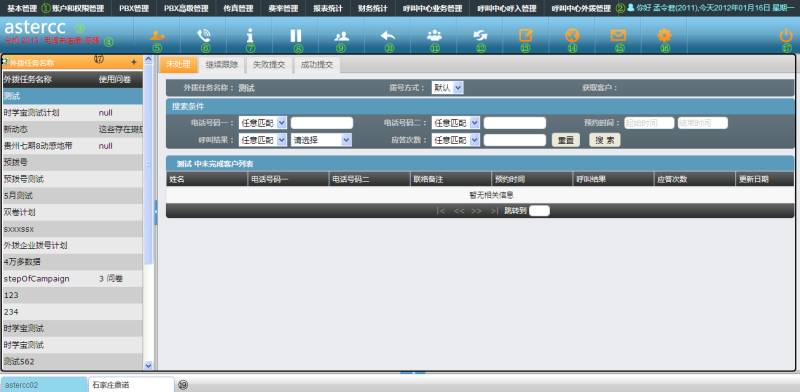Open the 请选择 call result dropdown
The height and width of the screenshot is (392, 800).
pyautogui.click(x=321, y=140)
